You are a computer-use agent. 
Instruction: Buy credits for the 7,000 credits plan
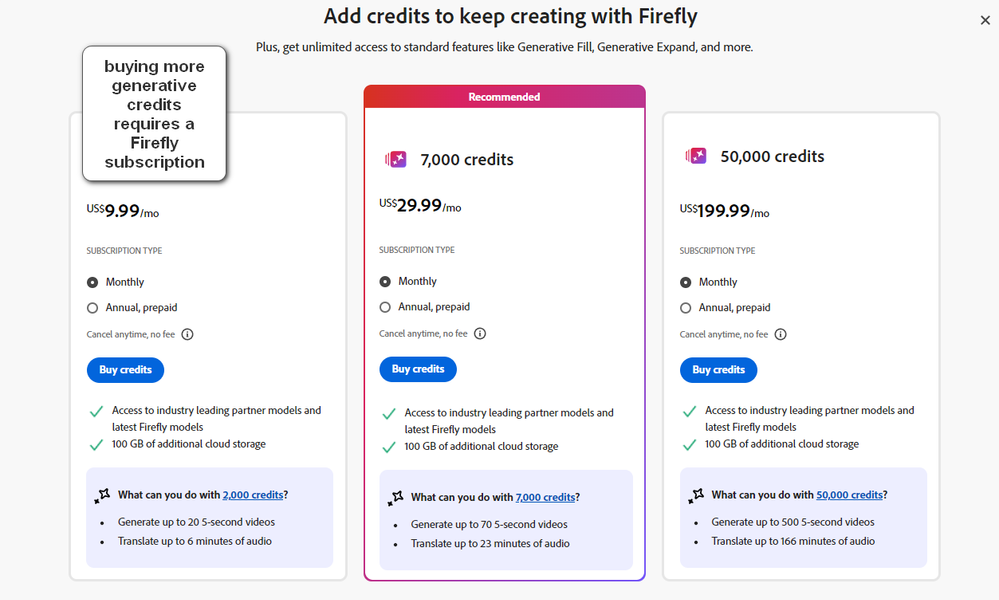click(418, 369)
